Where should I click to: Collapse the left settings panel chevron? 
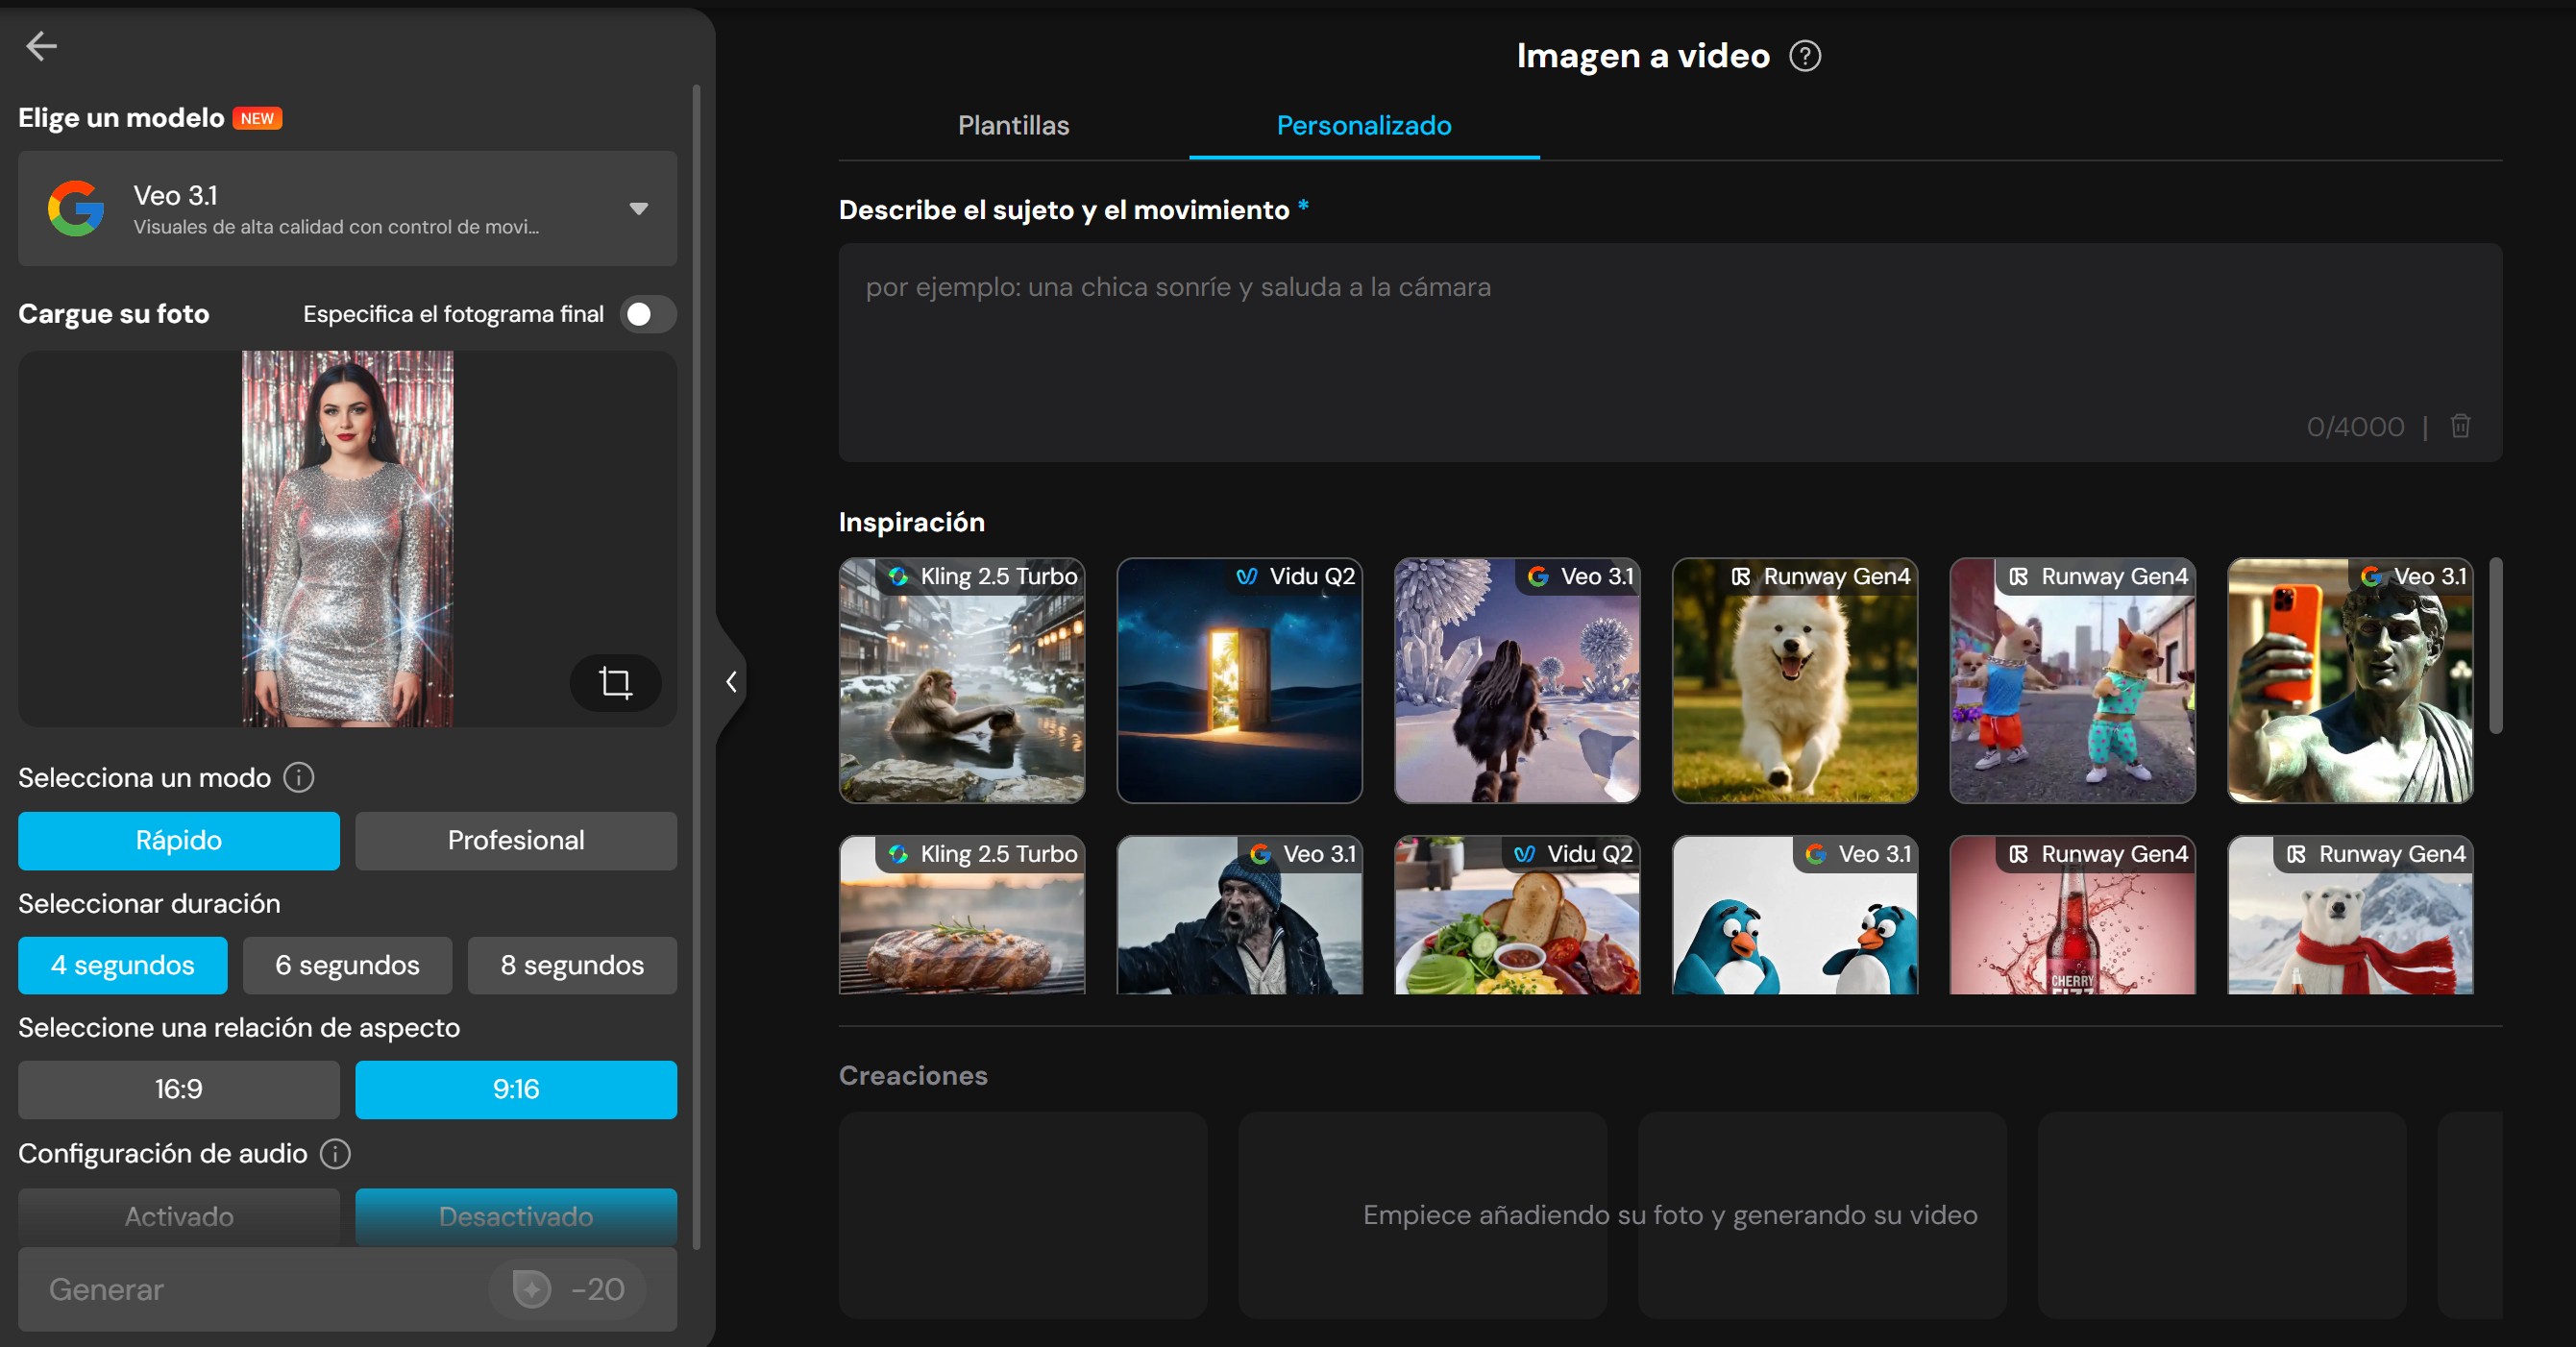(731, 682)
